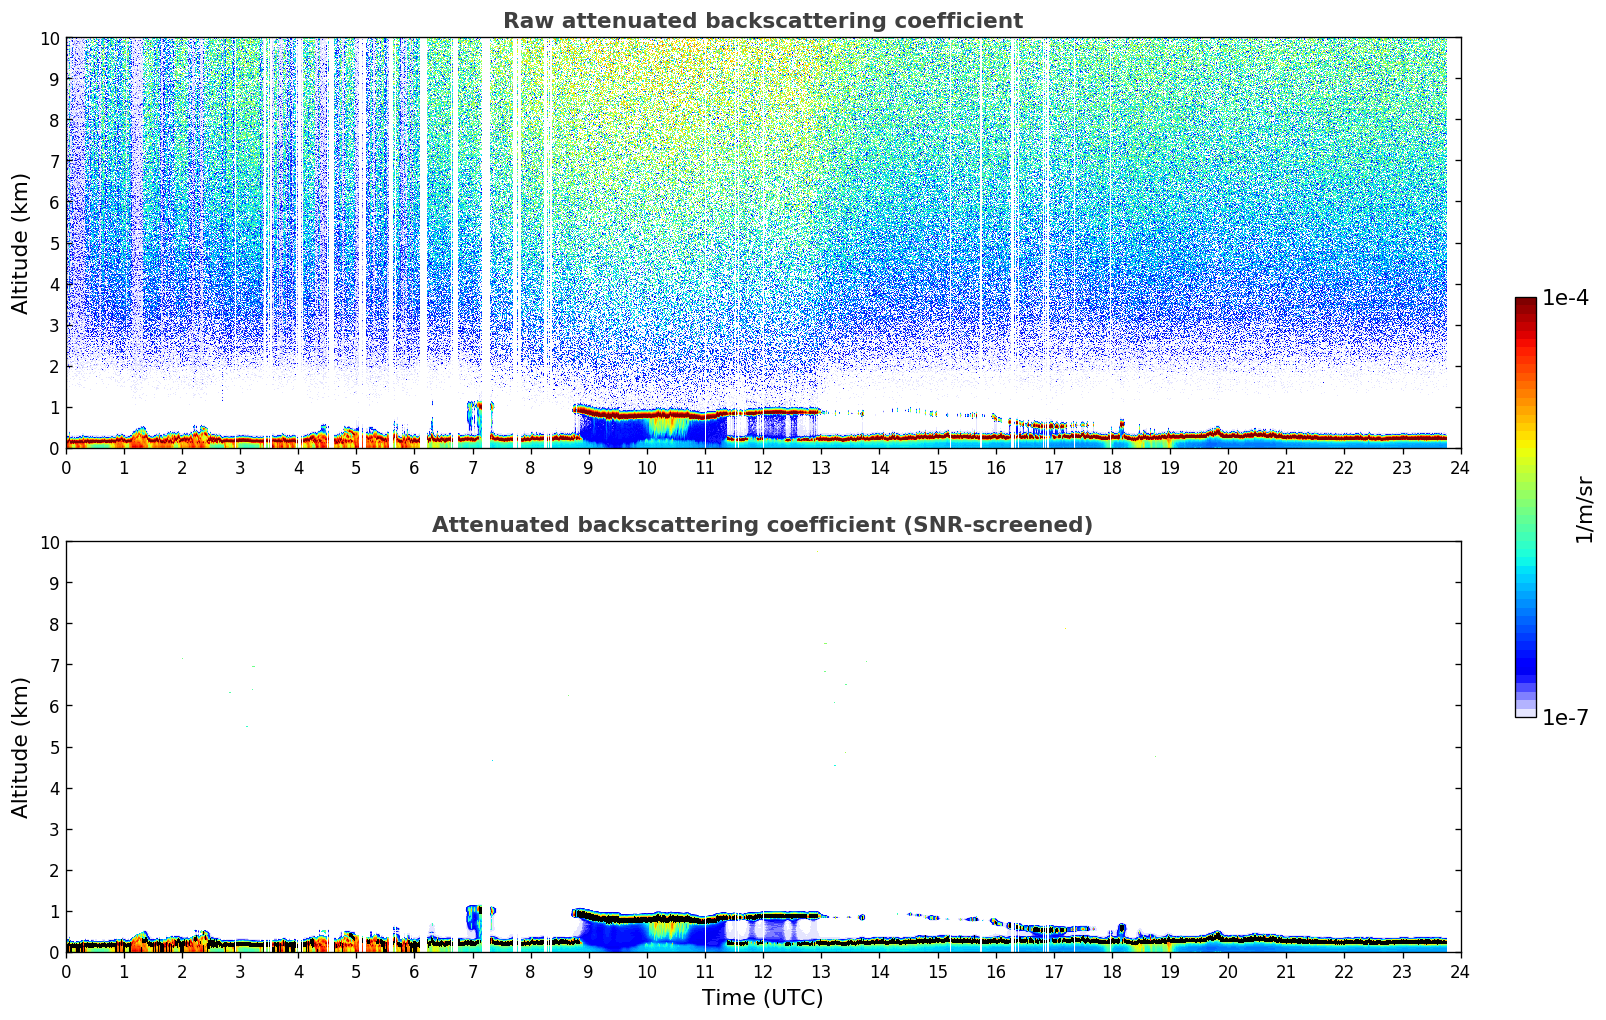The height and width of the screenshot is (1020, 1606).
Task: Click the "1e-7" colorbar minimum label
Action: click(1565, 718)
